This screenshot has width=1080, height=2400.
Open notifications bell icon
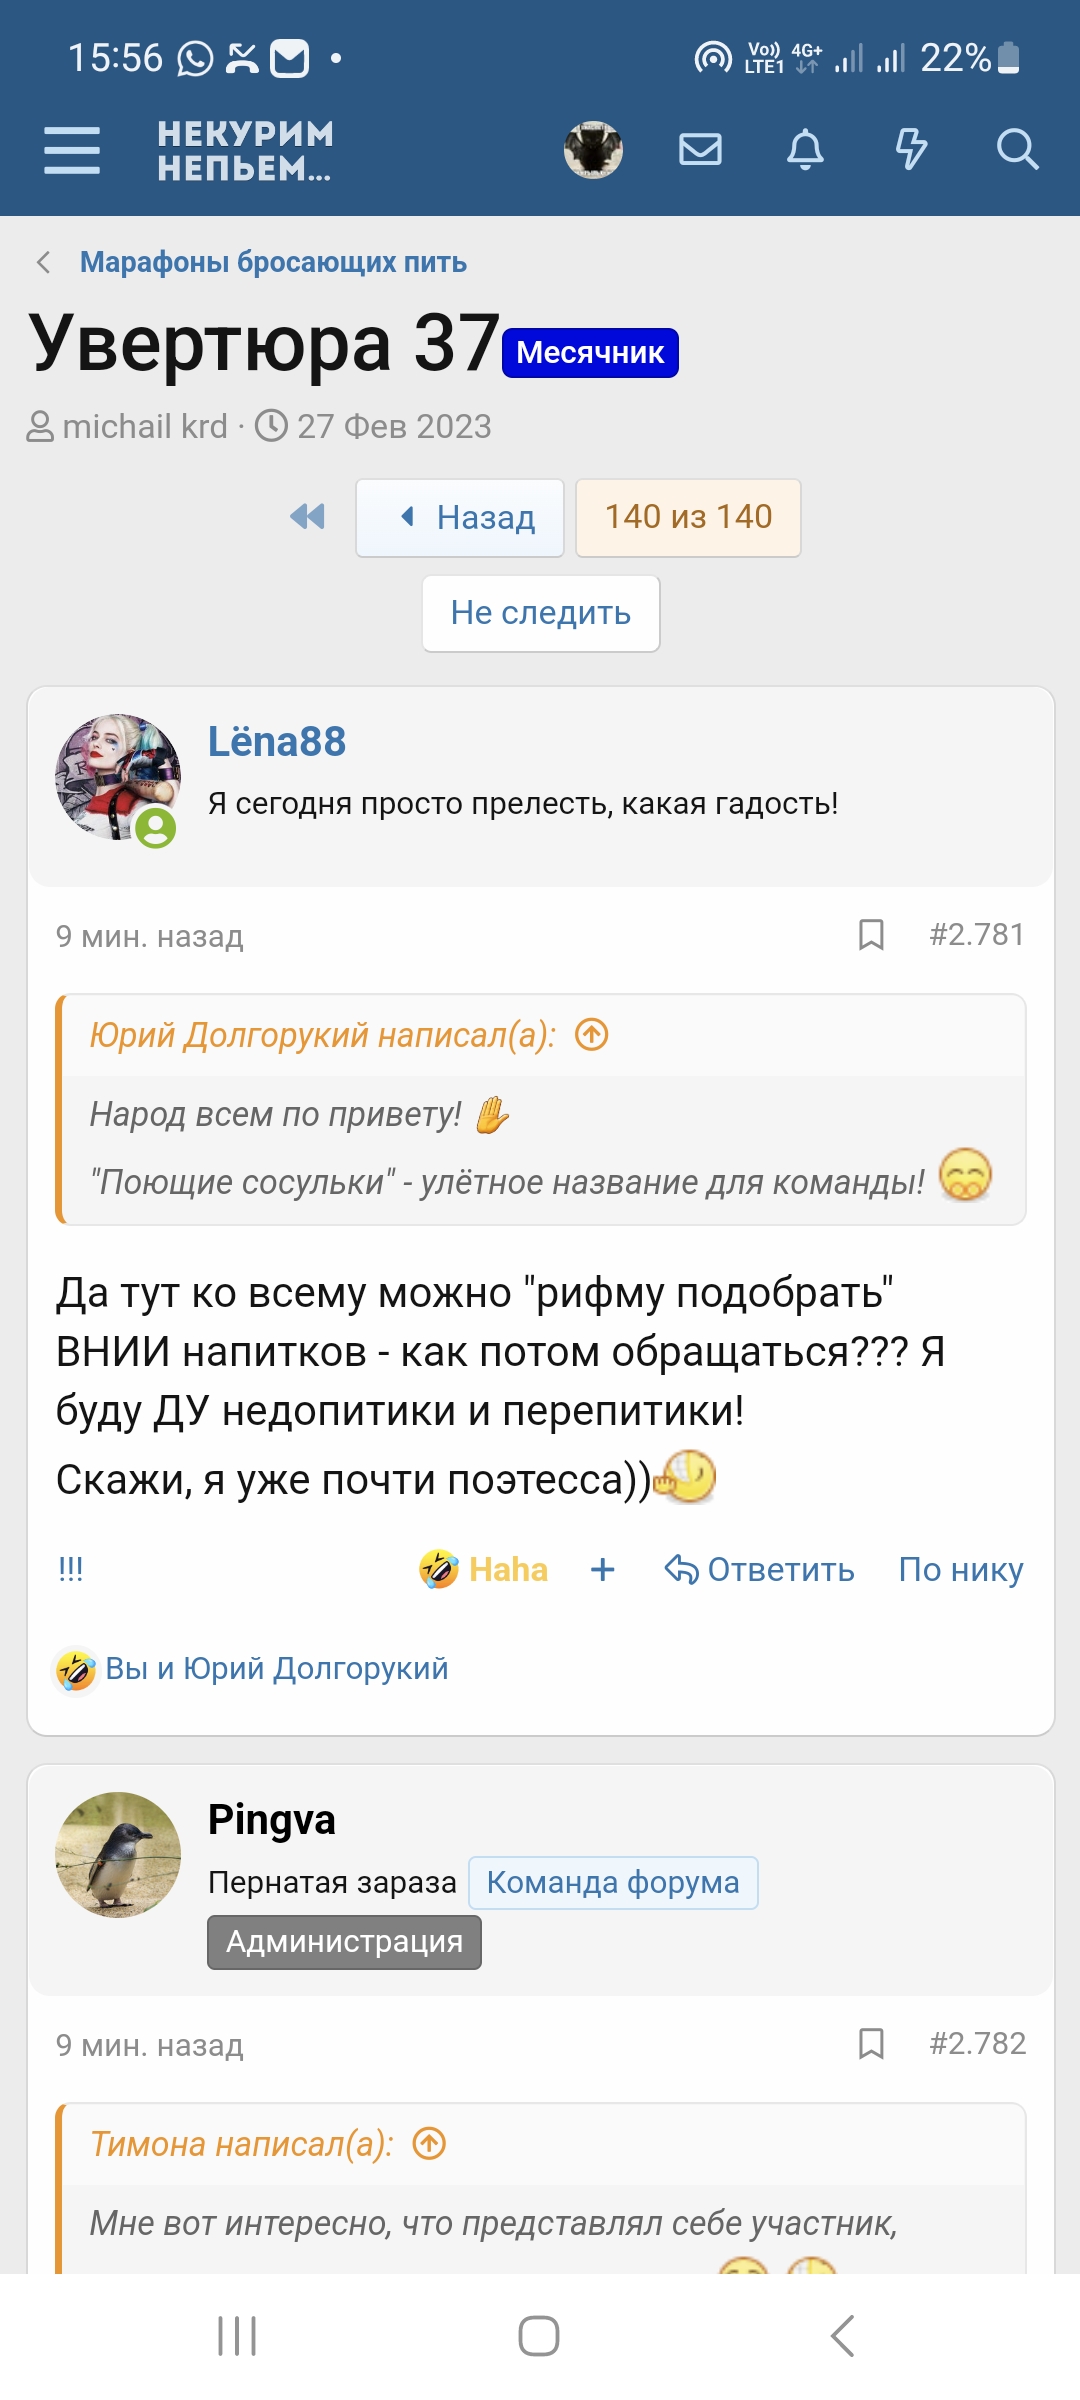[805, 150]
